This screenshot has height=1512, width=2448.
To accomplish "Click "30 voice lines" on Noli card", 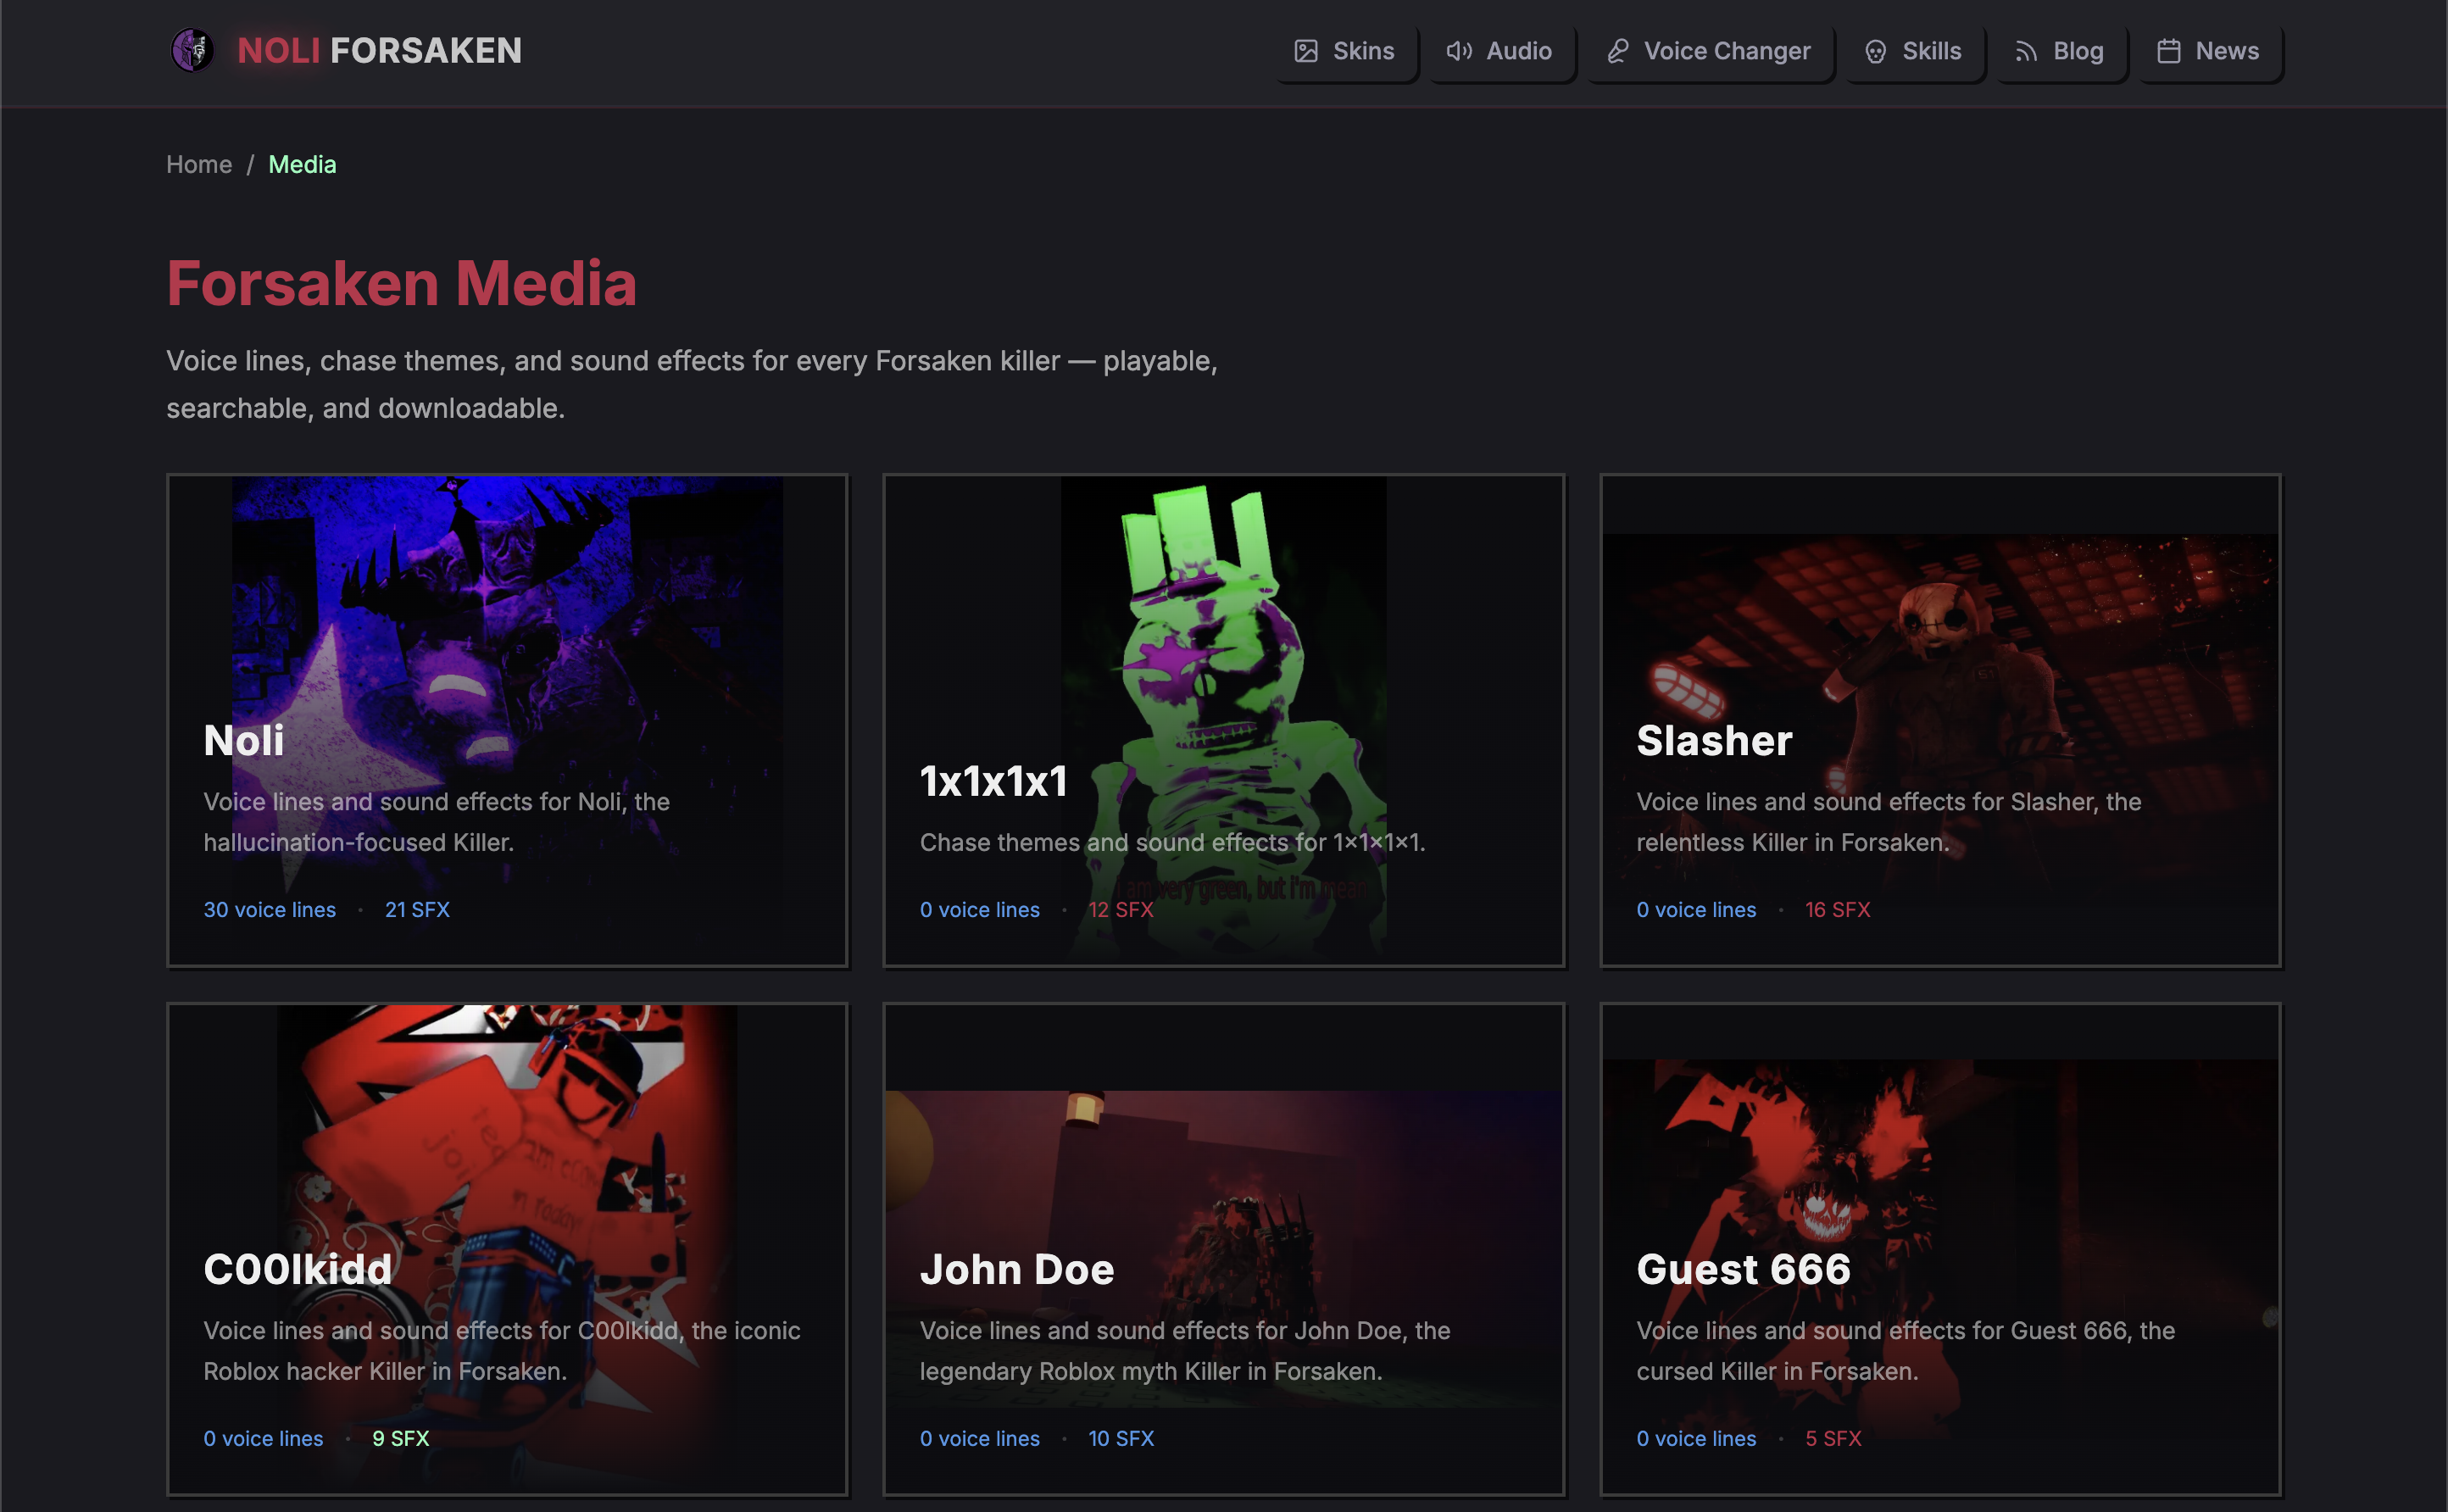I will (x=270, y=909).
